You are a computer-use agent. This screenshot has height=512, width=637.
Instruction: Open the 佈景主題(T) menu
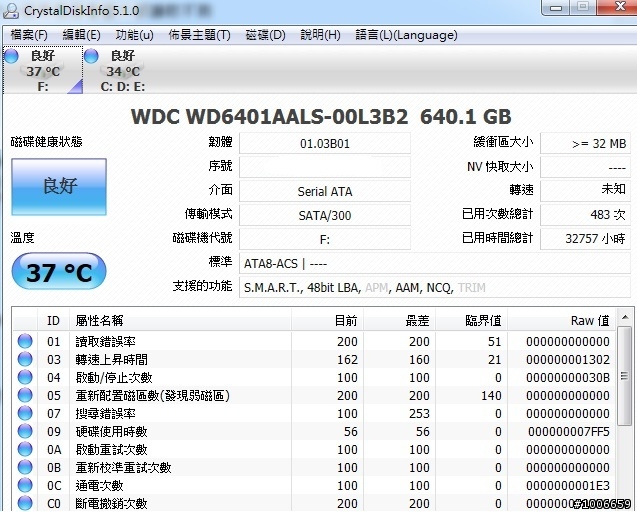point(199,35)
